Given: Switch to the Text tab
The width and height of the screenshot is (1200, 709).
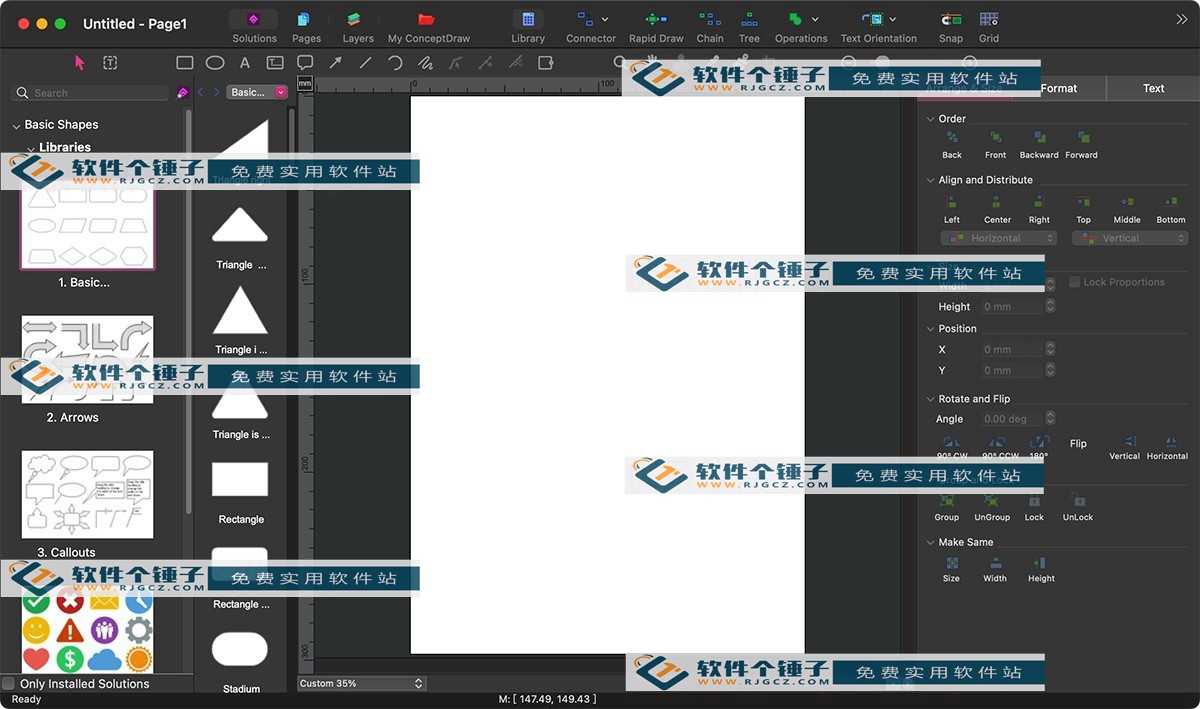Looking at the screenshot, I should (1153, 88).
